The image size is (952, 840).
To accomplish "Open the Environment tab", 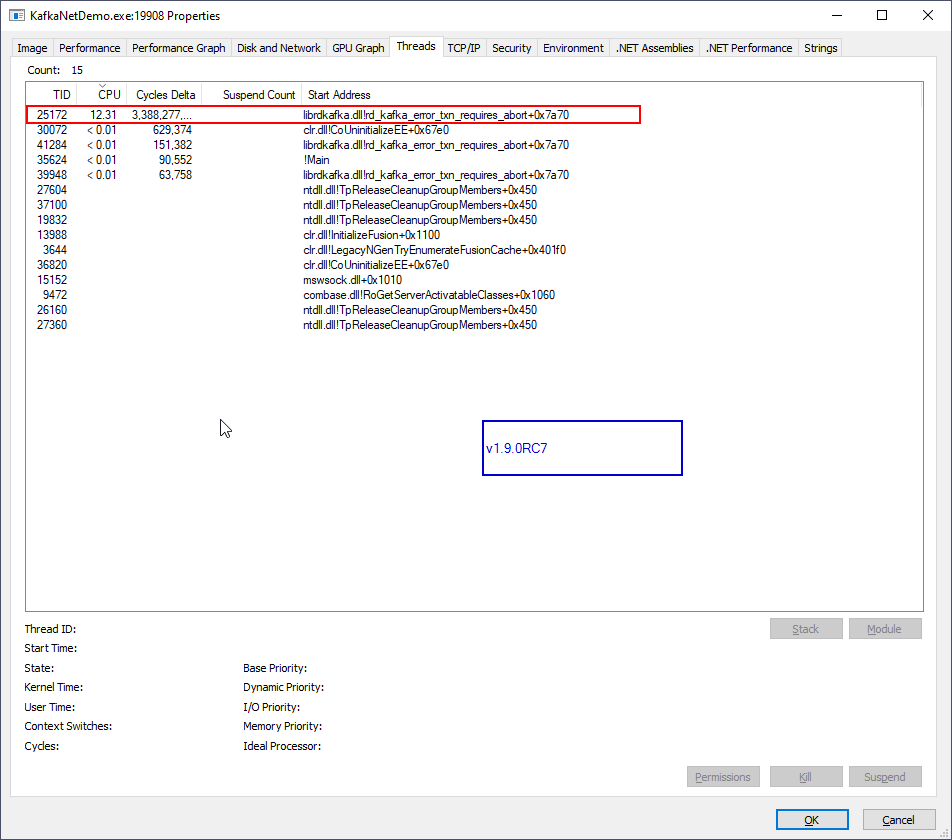I will (573, 47).
